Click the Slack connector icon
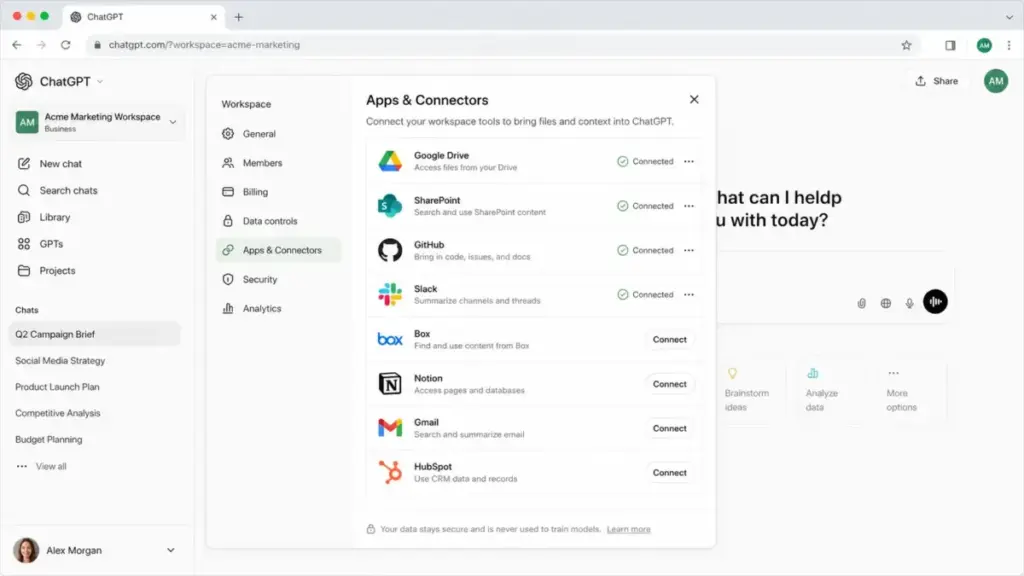1024x576 pixels. point(391,295)
